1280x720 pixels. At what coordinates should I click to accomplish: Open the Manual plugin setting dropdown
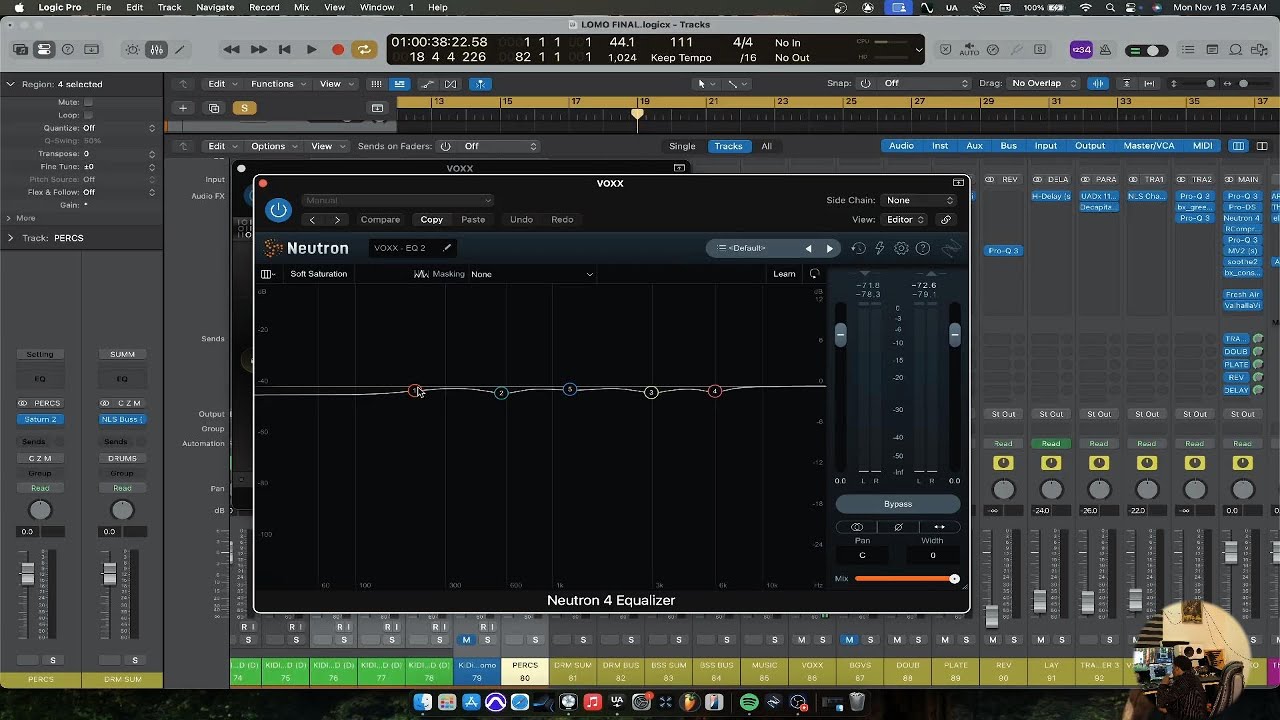397,200
